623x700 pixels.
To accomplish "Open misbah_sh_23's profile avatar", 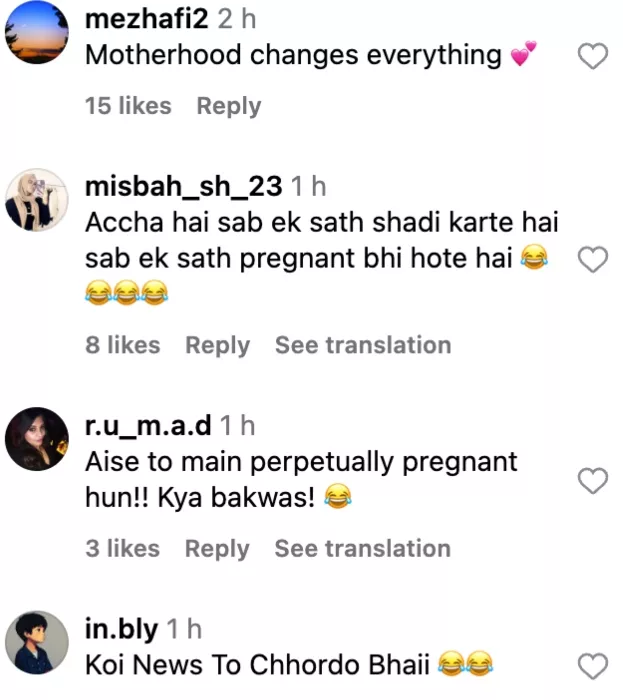I will point(37,200).
